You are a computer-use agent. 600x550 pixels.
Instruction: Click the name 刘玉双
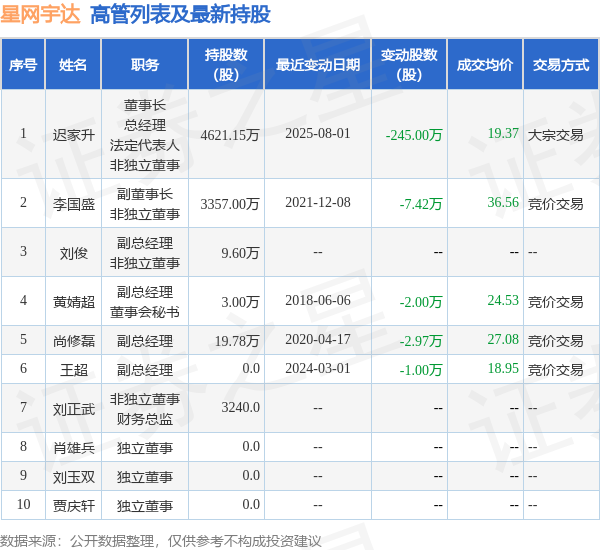coord(73,477)
